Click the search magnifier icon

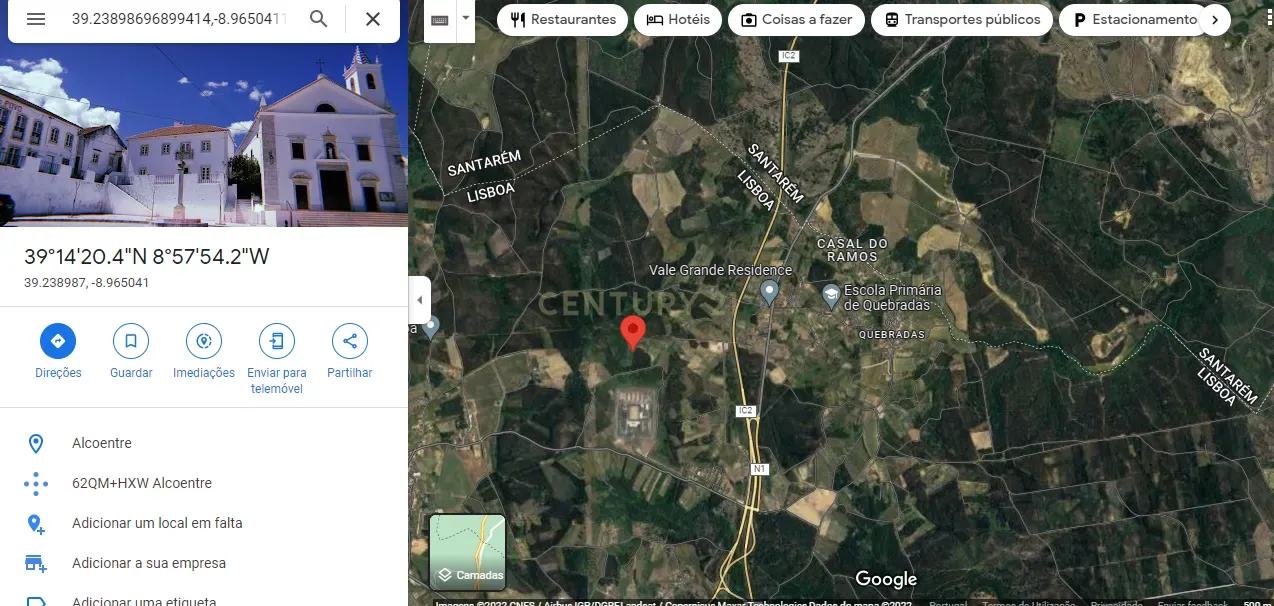click(318, 19)
